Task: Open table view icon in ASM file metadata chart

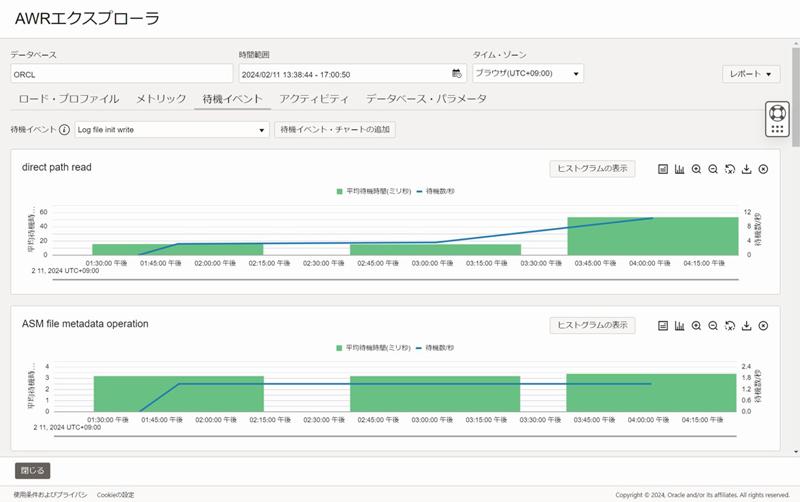Action: pyautogui.click(x=663, y=325)
